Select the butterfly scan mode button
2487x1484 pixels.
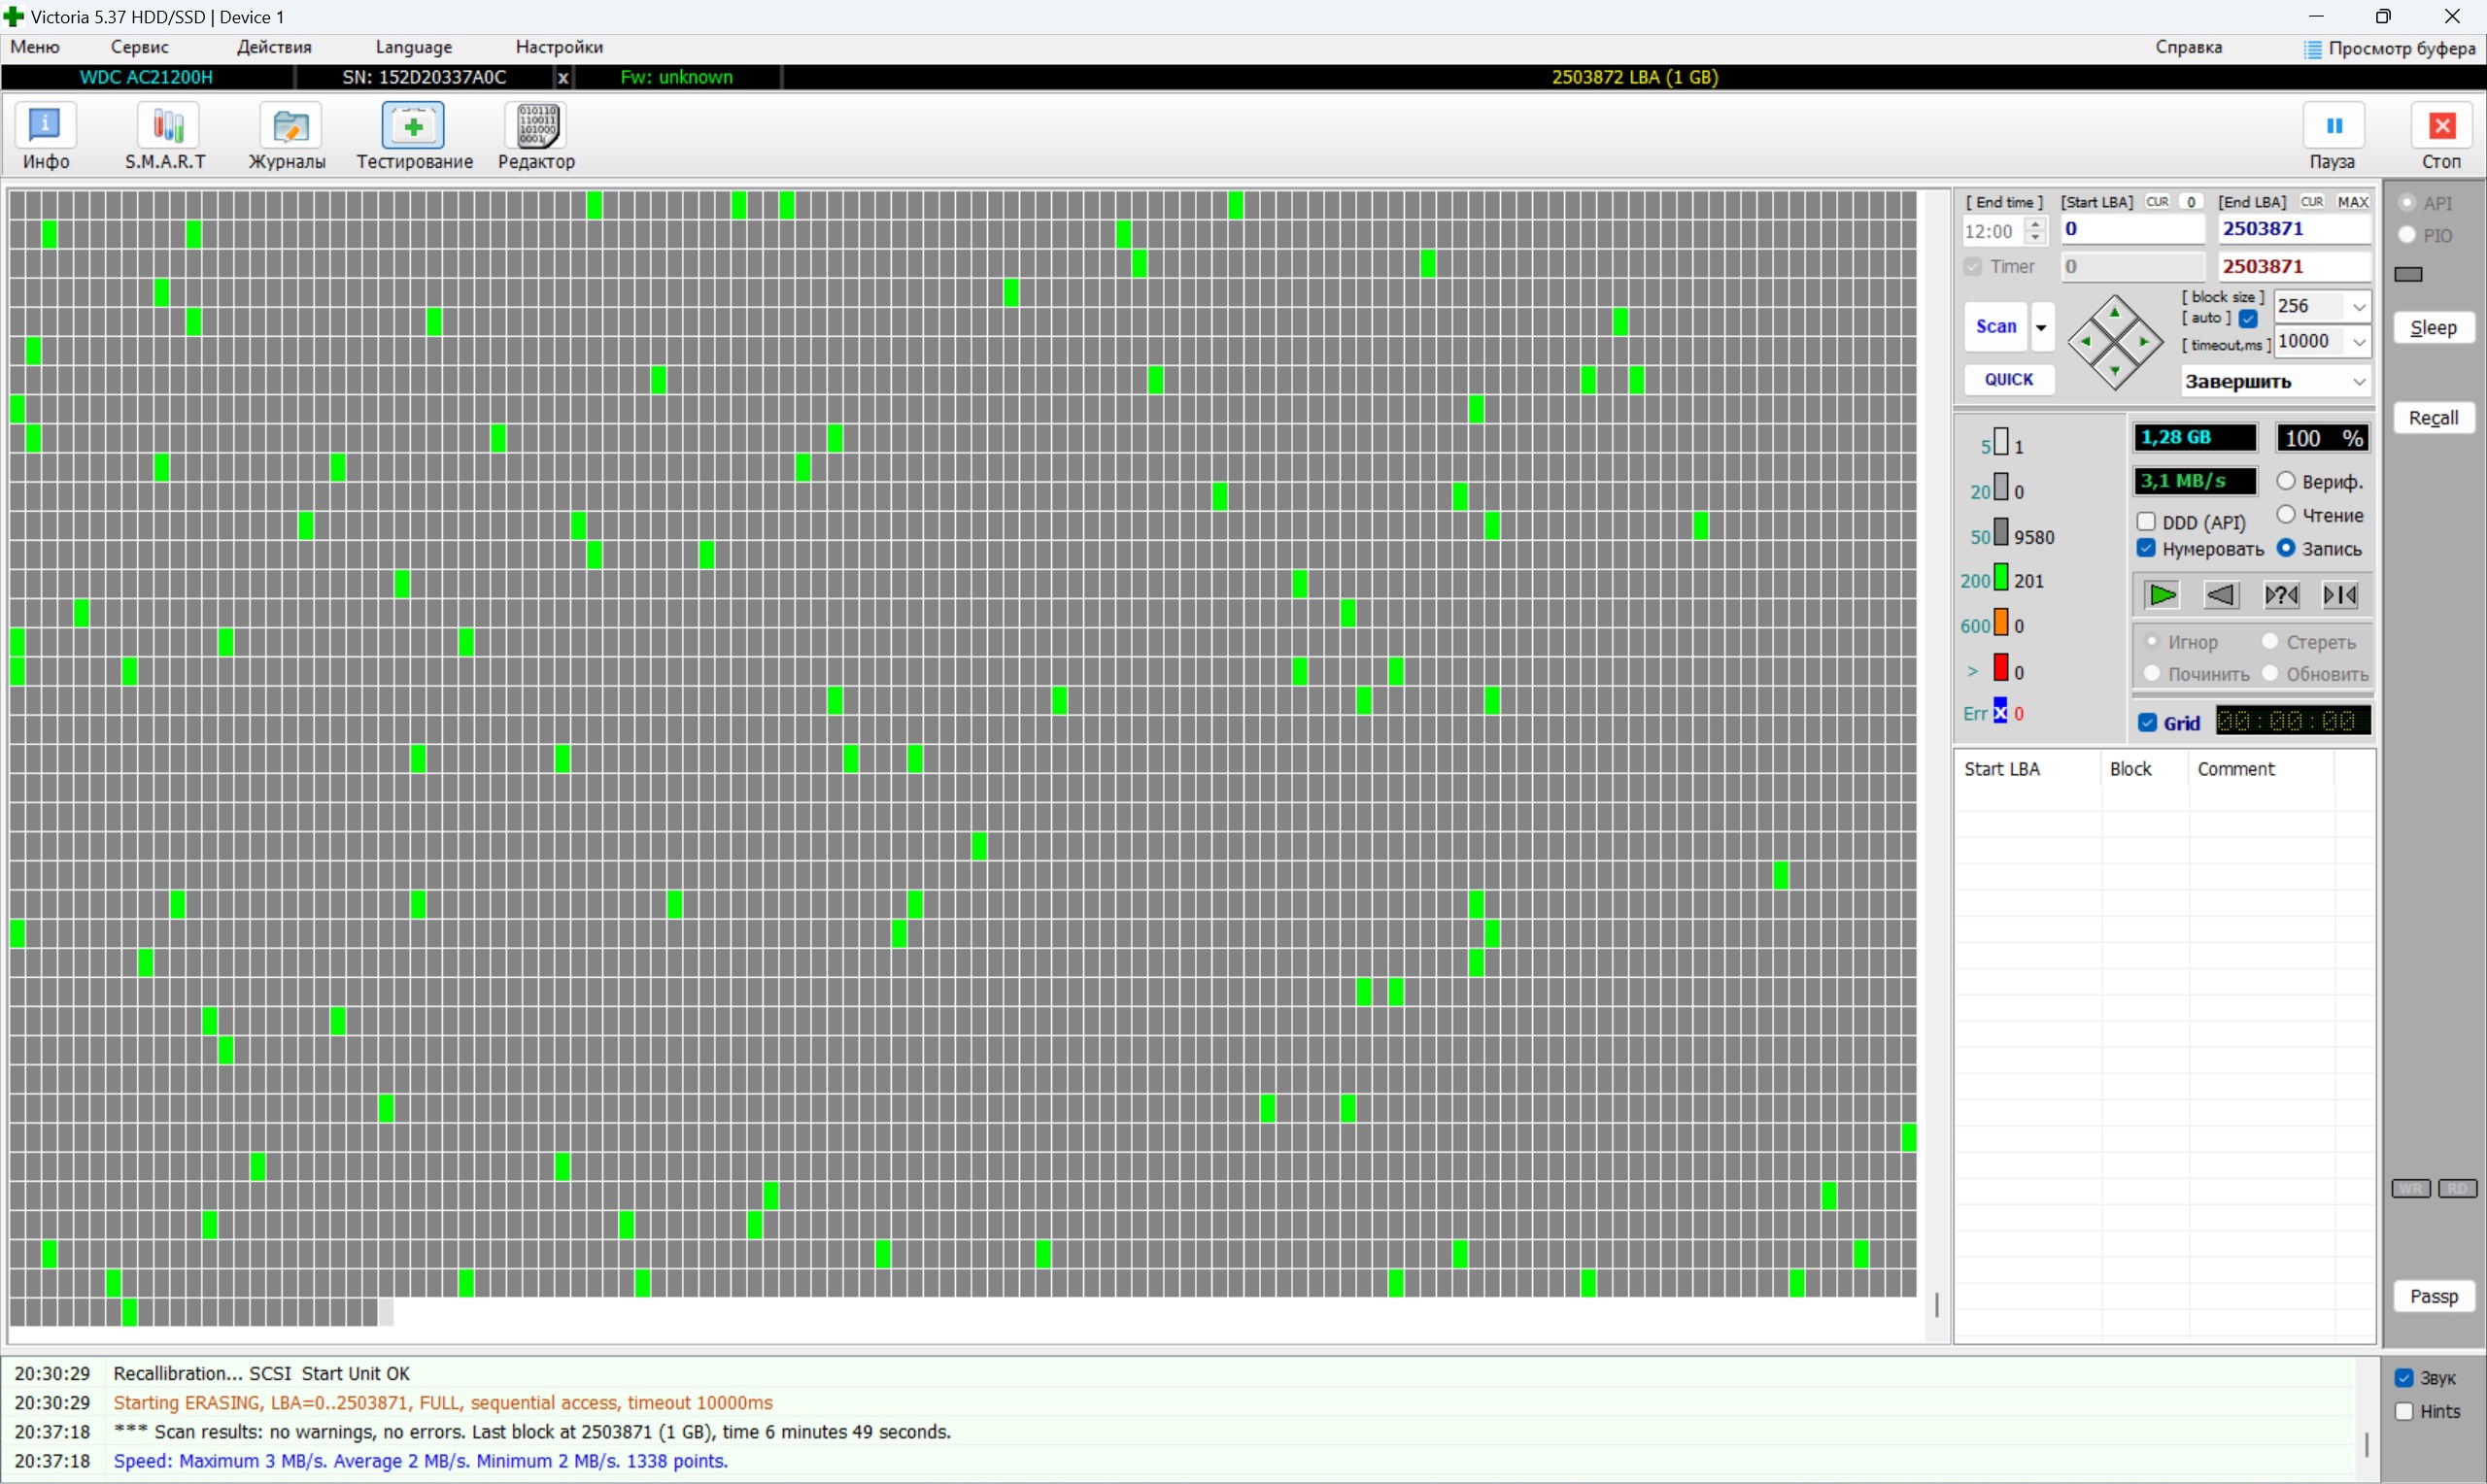coord(2341,596)
